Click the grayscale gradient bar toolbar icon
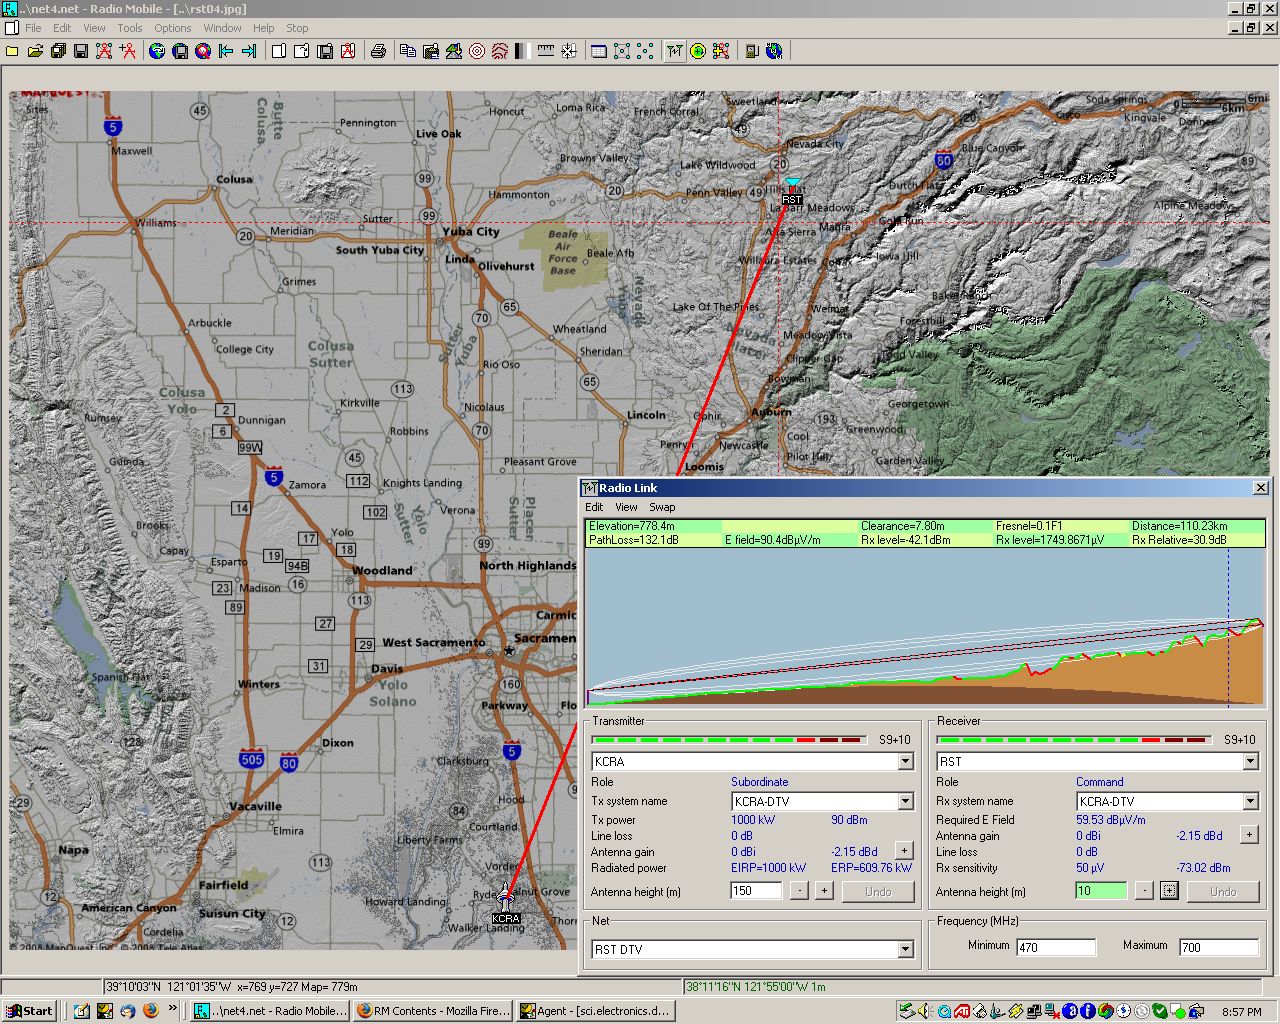 (521, 51)
